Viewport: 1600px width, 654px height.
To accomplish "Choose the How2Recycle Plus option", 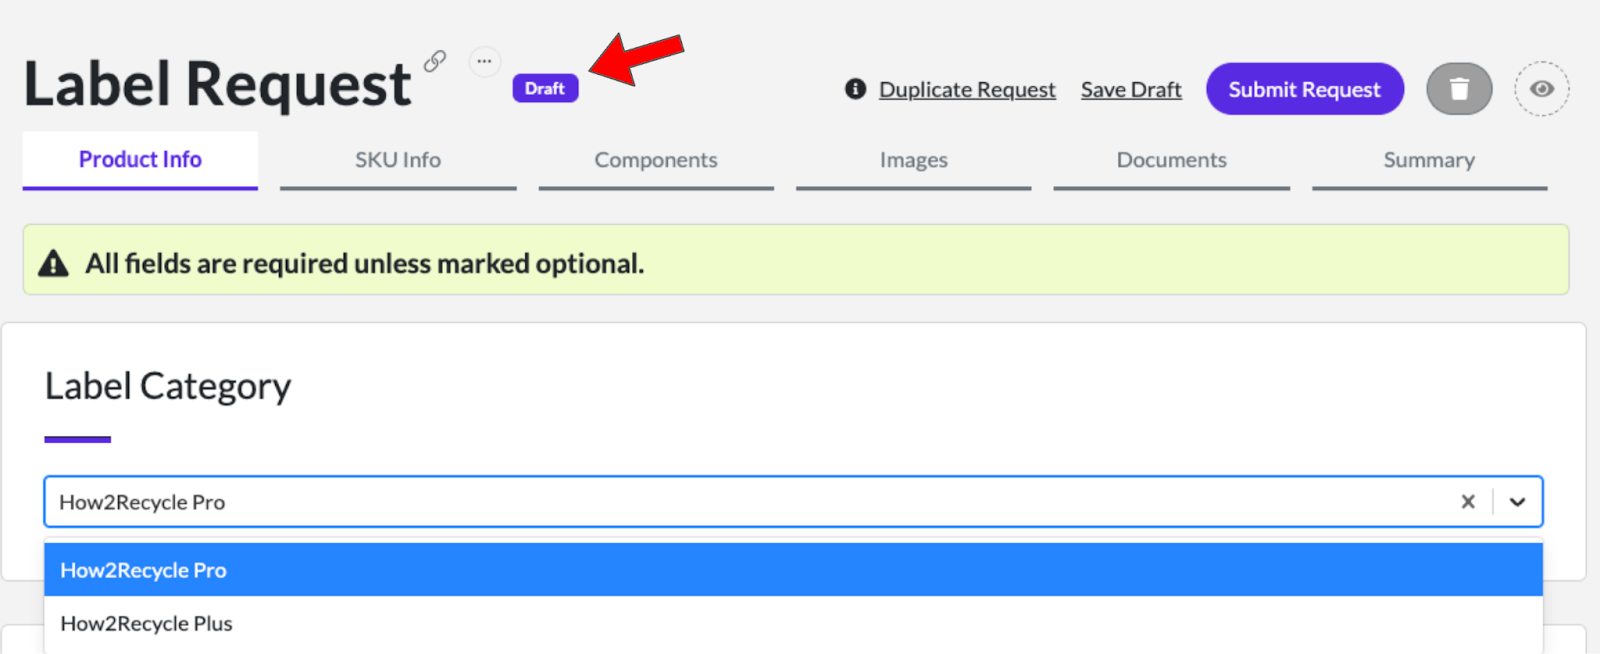I will click(x=147, y=624).
